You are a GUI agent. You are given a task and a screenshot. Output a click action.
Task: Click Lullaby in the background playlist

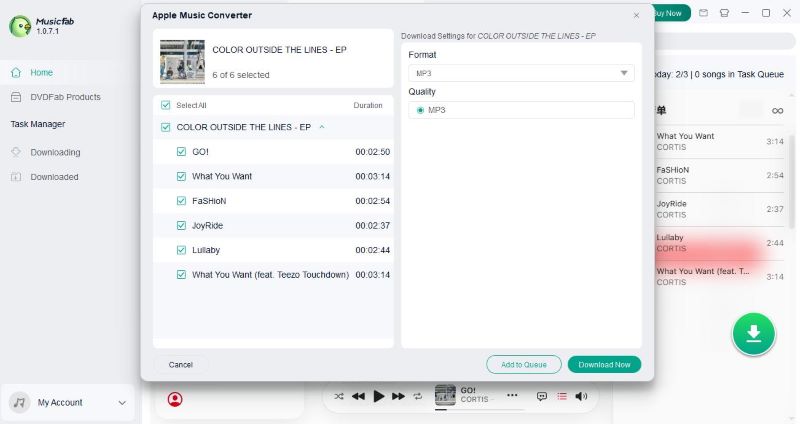pyautogui.click(x=720, y=242)
